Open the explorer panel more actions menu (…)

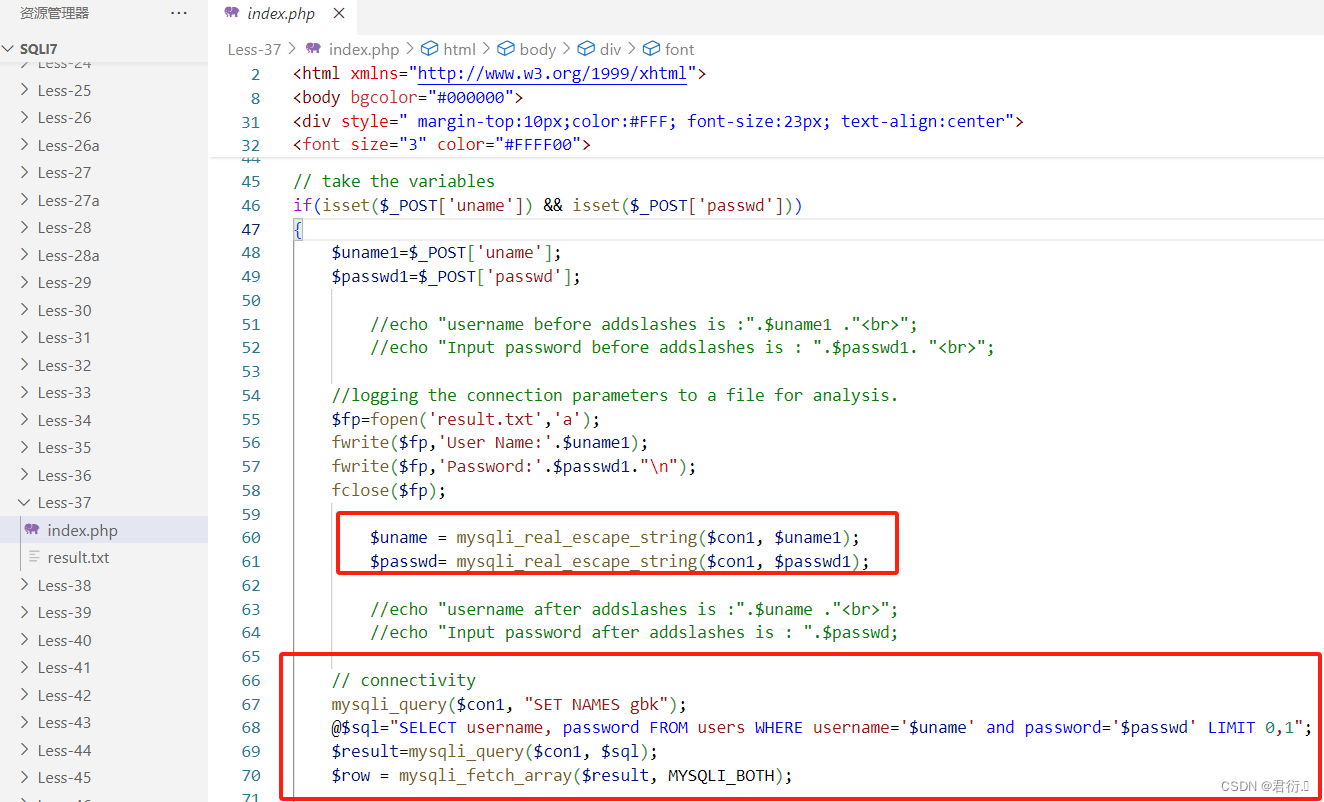pyautogui.click(x=179, y=13)
